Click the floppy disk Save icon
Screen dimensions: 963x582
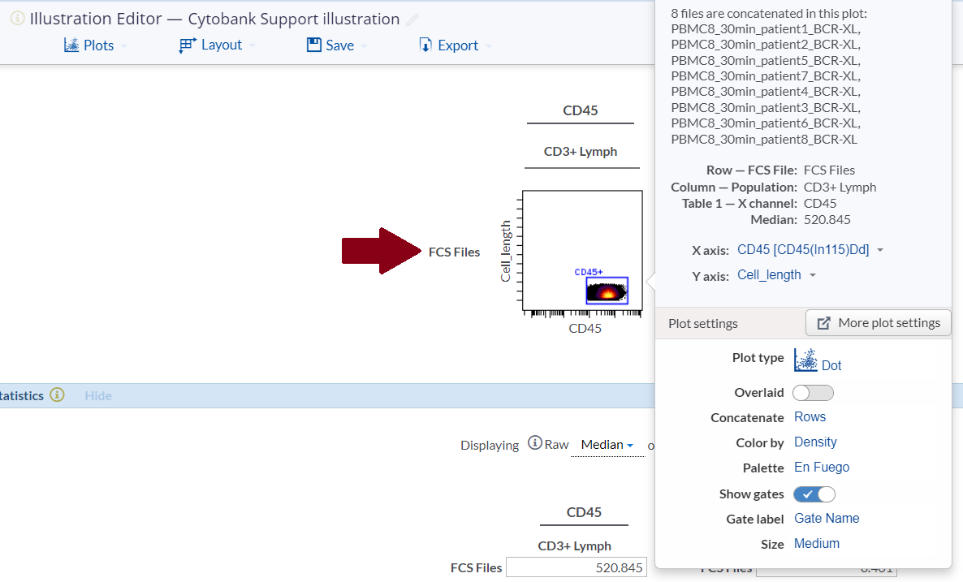tap(314, 45)
